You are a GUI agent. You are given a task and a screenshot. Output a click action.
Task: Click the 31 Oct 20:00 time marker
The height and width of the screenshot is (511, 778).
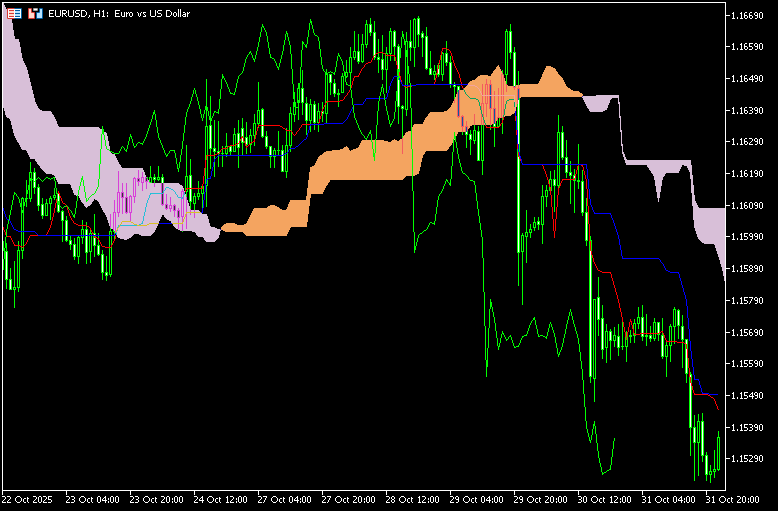(x=730, y=498)
